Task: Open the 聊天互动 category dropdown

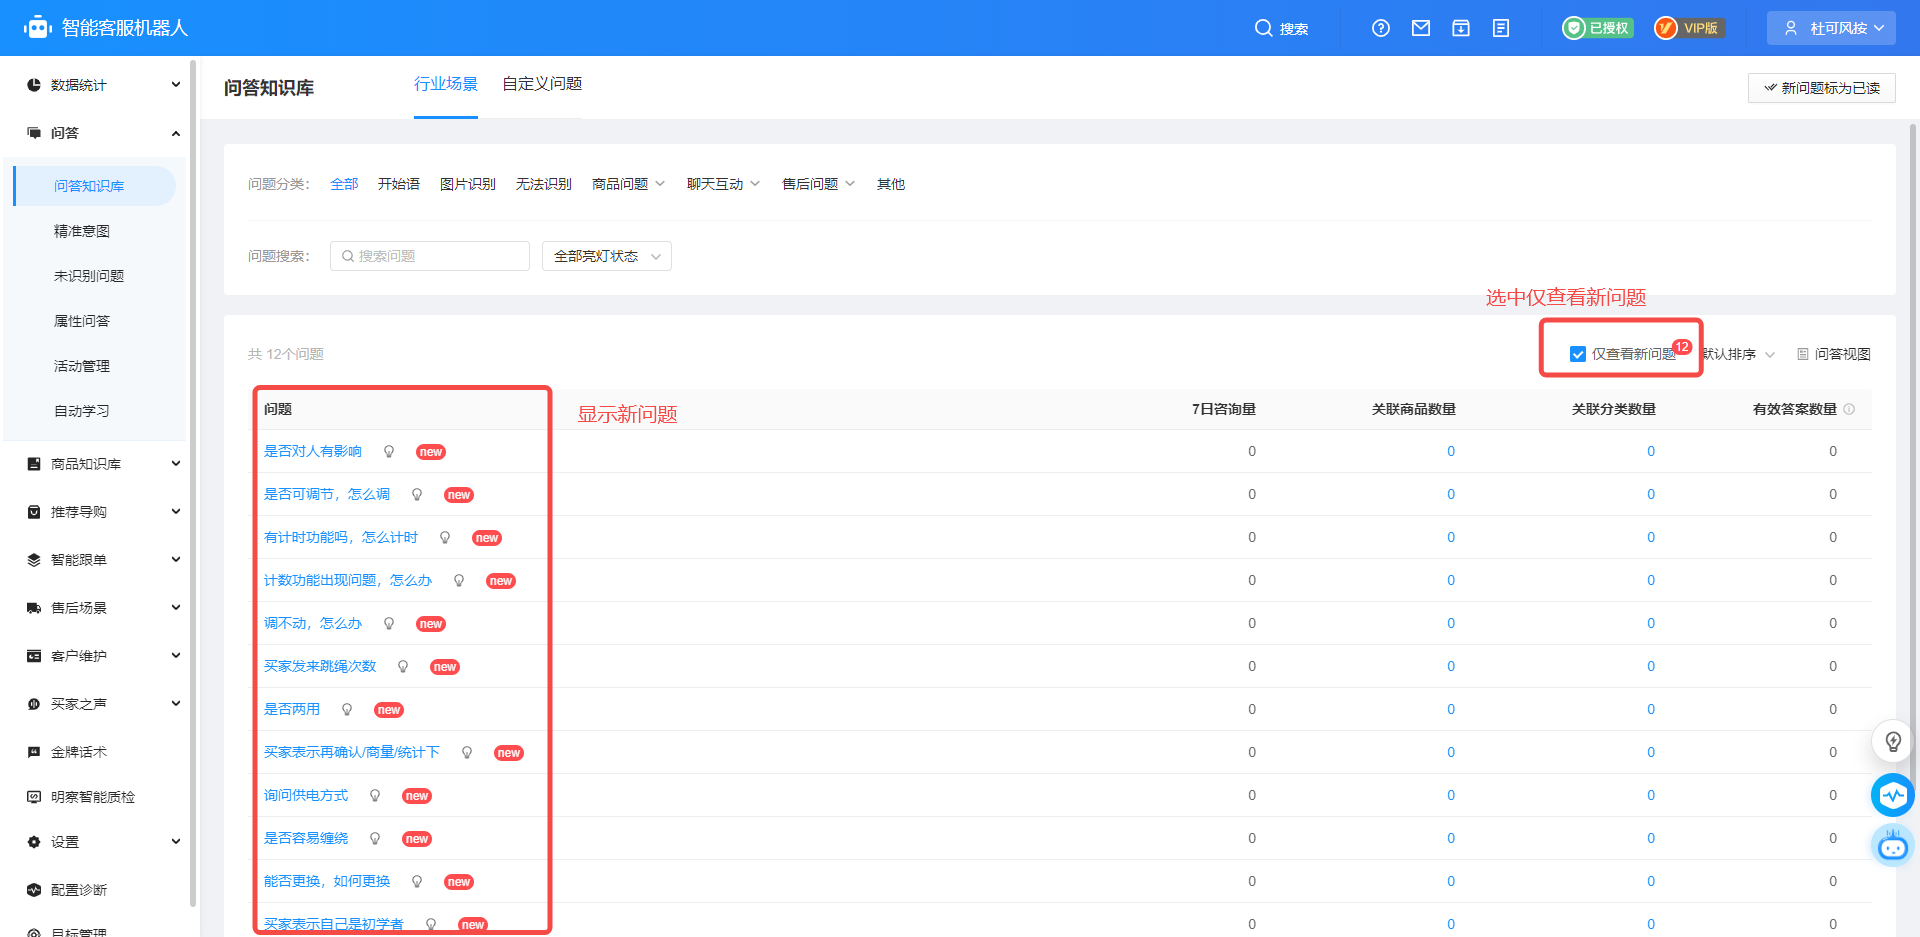Action: [723, 184]
